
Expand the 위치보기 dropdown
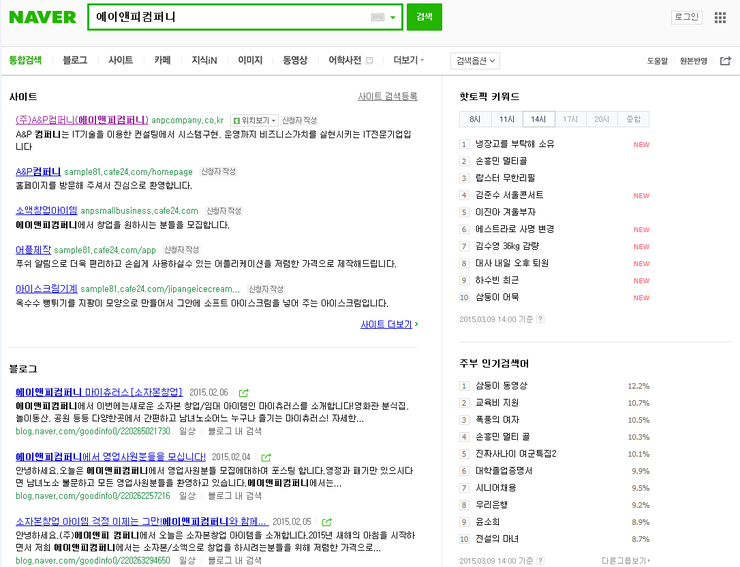pyautogui.click(x=254, y=120)
